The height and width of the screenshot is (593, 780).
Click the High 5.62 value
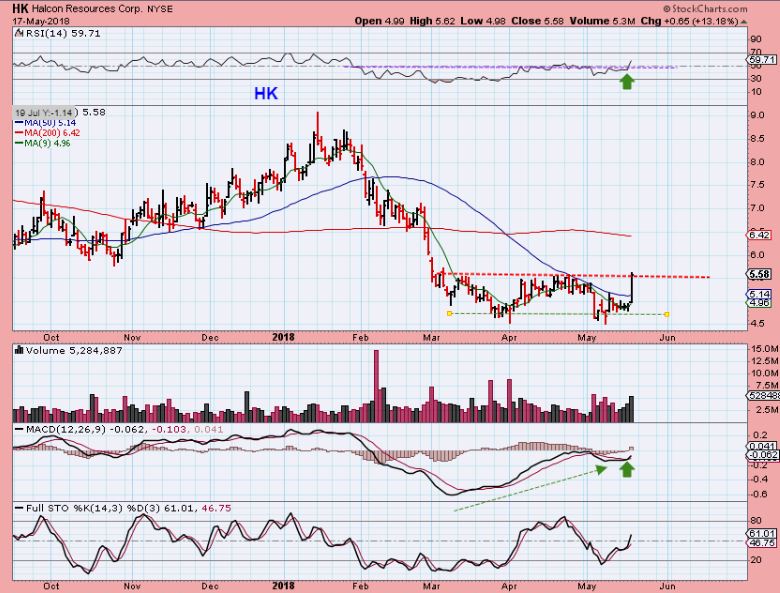432,21
